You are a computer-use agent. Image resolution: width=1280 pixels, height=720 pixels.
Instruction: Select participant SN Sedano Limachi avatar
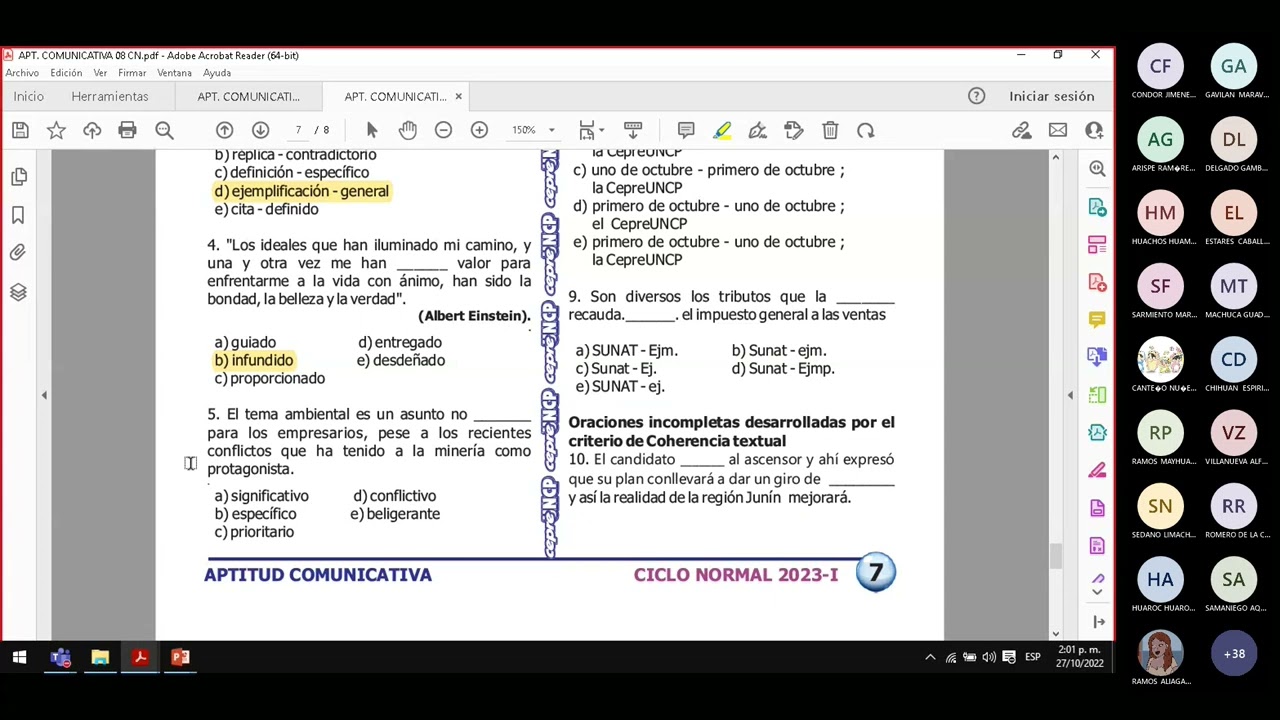pos(1160,506)
